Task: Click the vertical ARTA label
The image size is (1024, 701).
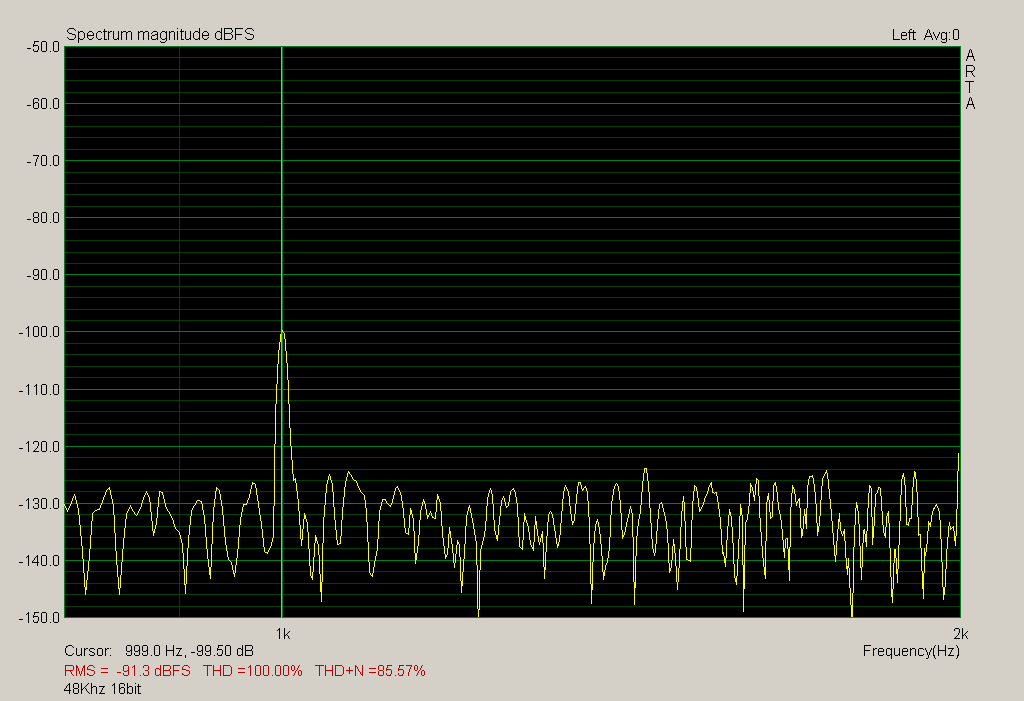Action: click(970, 79)
